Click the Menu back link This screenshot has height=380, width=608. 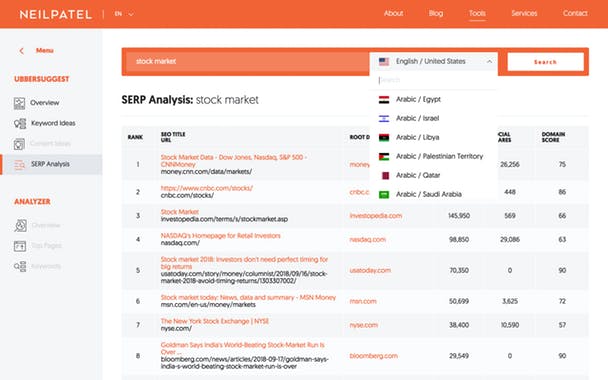45,50
